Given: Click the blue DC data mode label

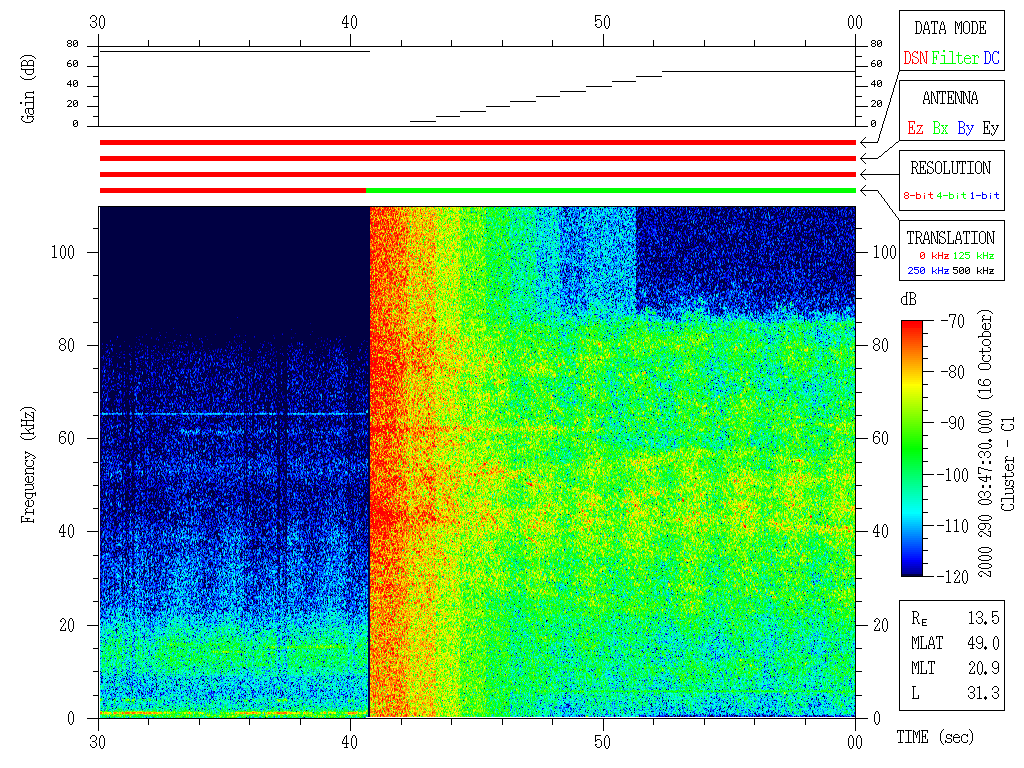Looking at the screenshot, I should pyautogui.click(x=991, y=59).
